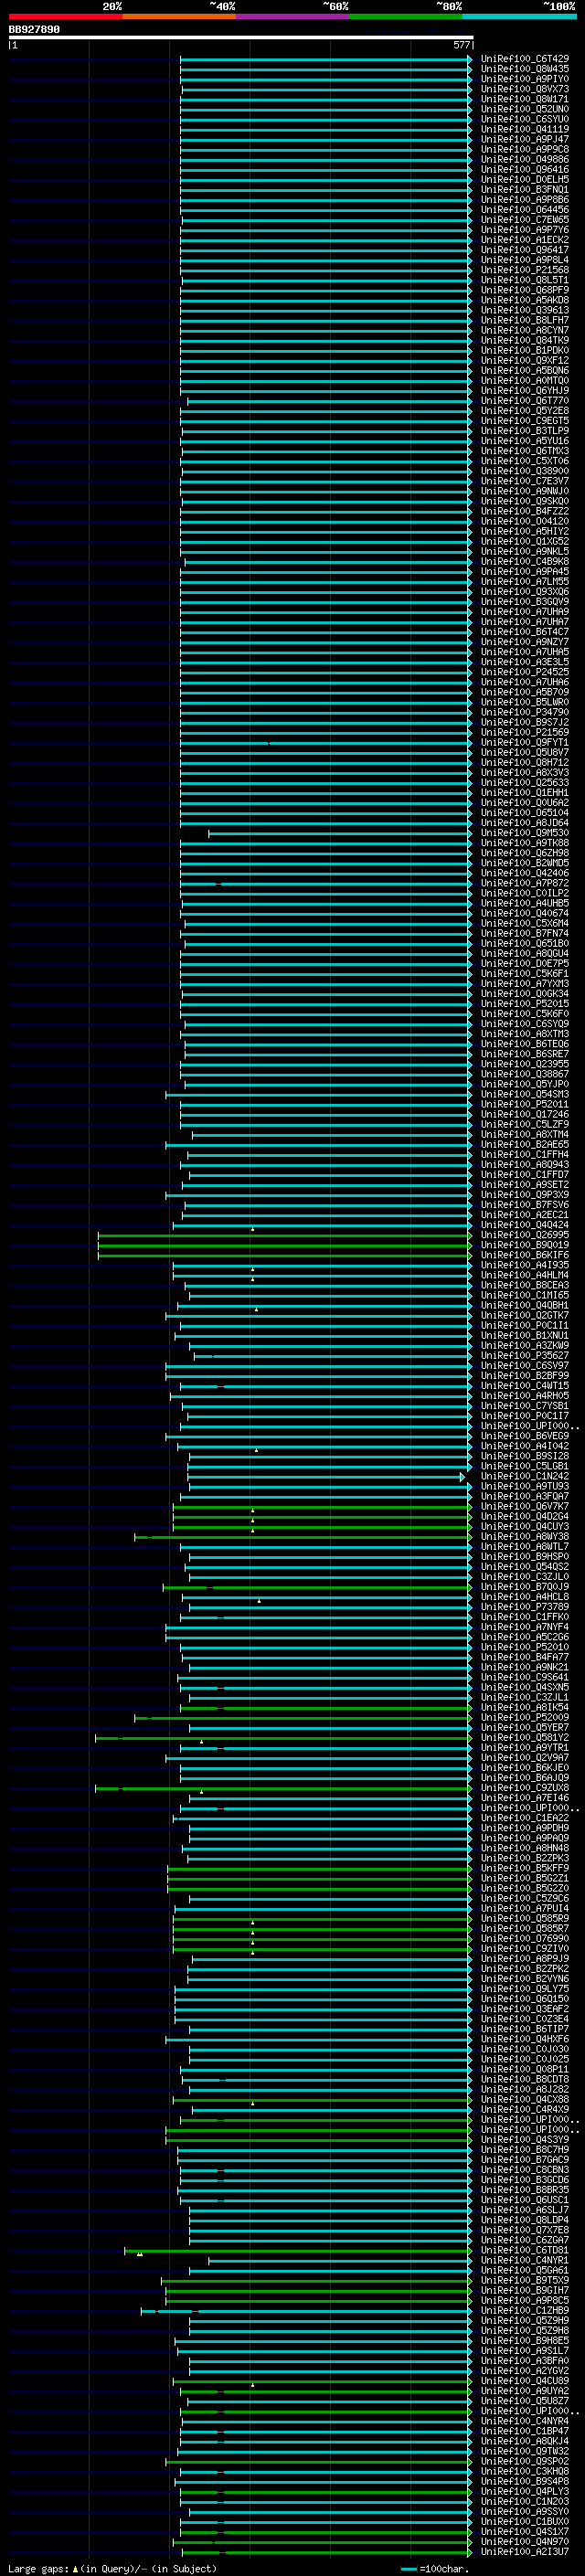The height and width of the screenshot is (2576, 585).
Task: Click the green UniRef100_Q26995 alignment bar
Action: click(285, 1236)
